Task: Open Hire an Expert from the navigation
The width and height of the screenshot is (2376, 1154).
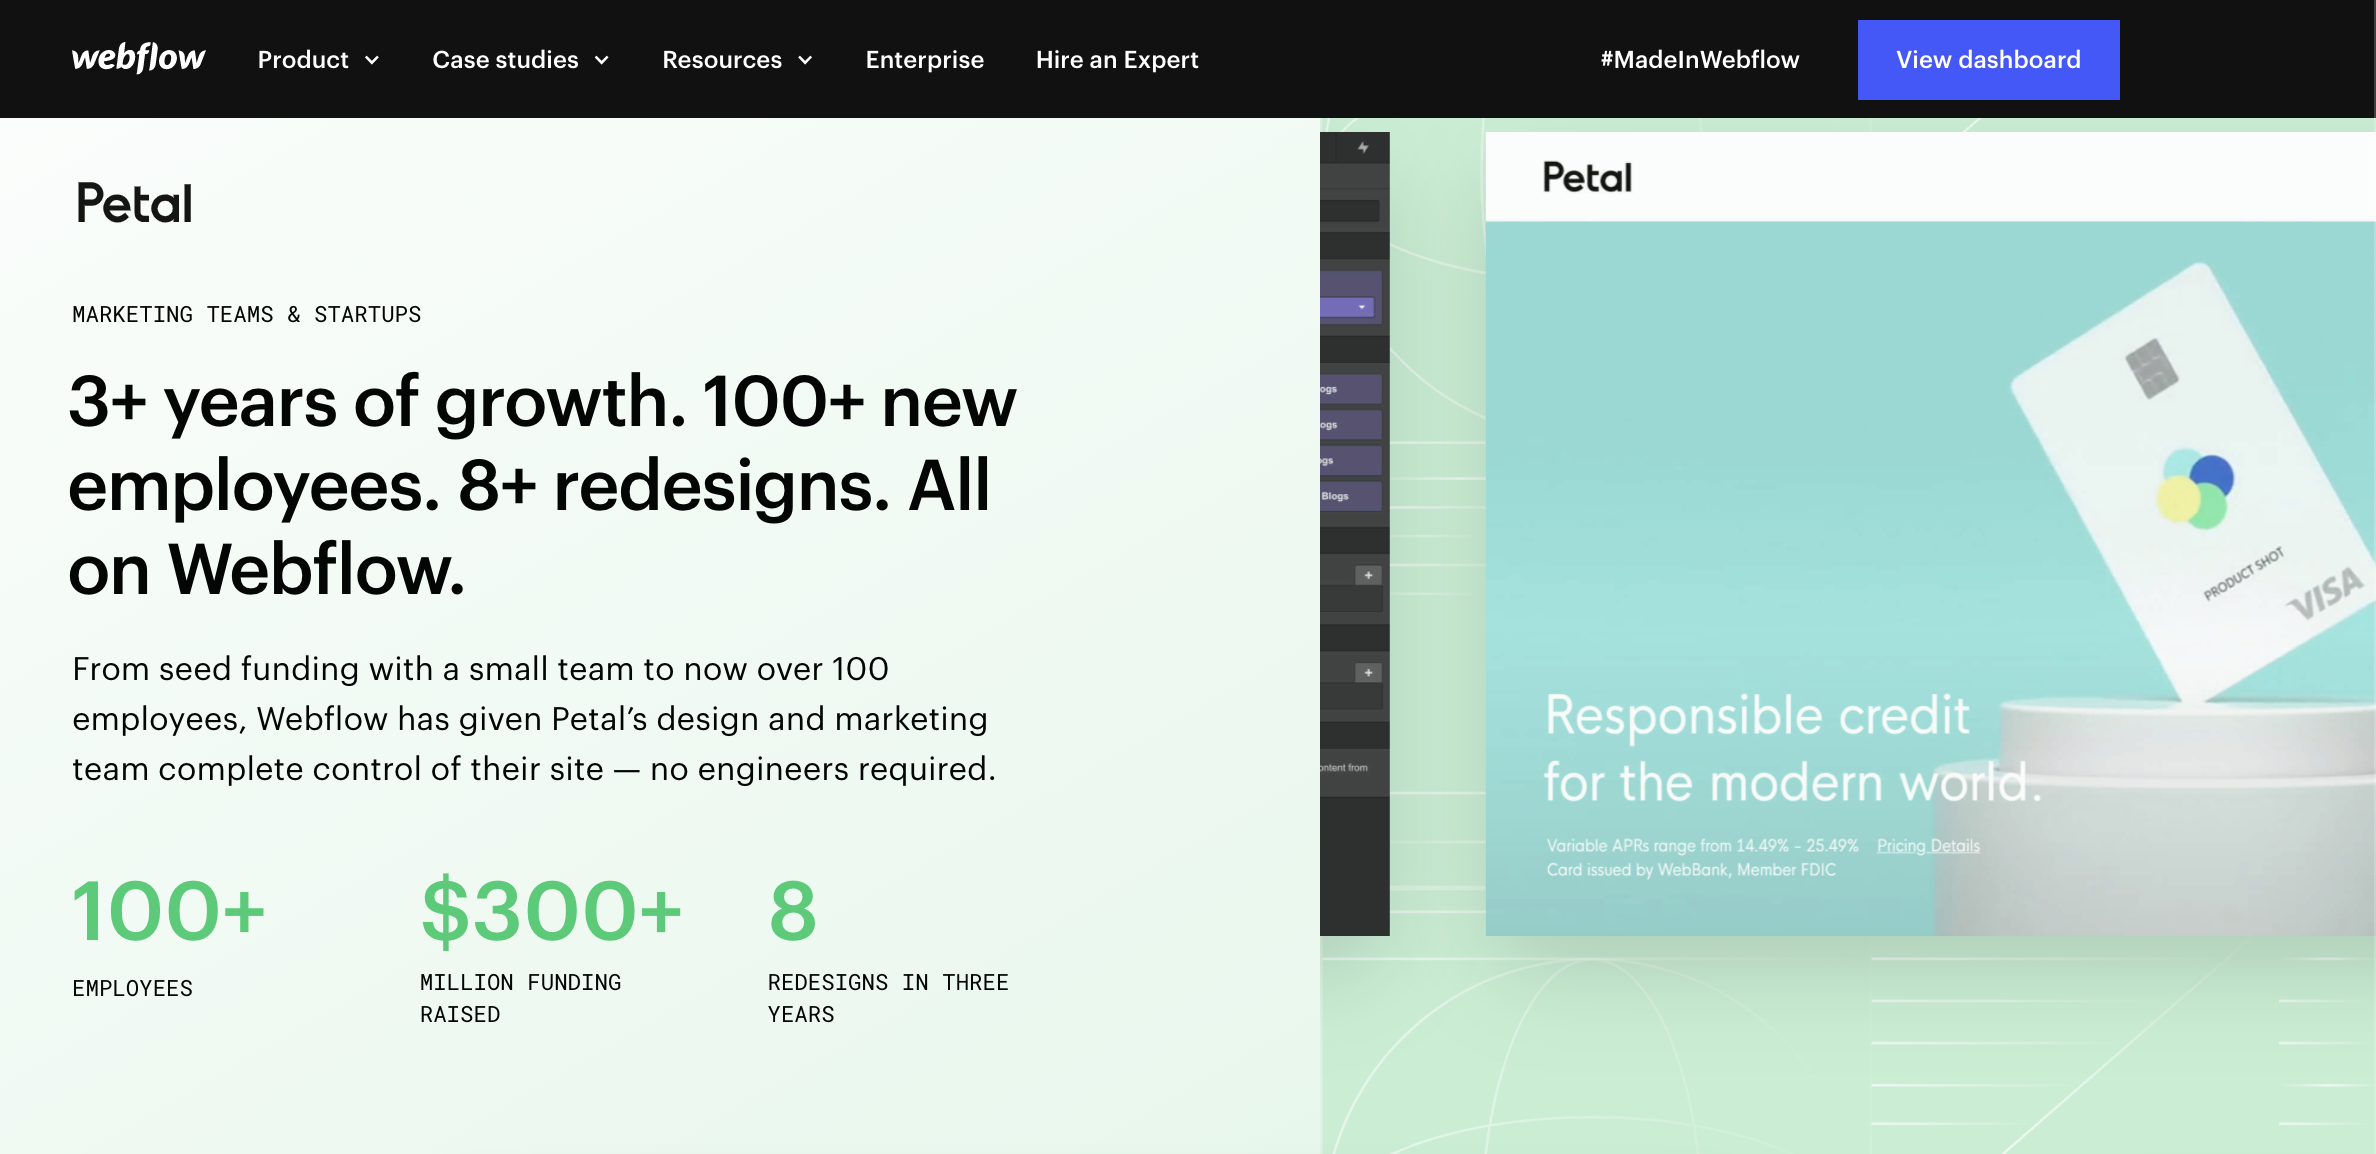Action: click(1117, 60)
